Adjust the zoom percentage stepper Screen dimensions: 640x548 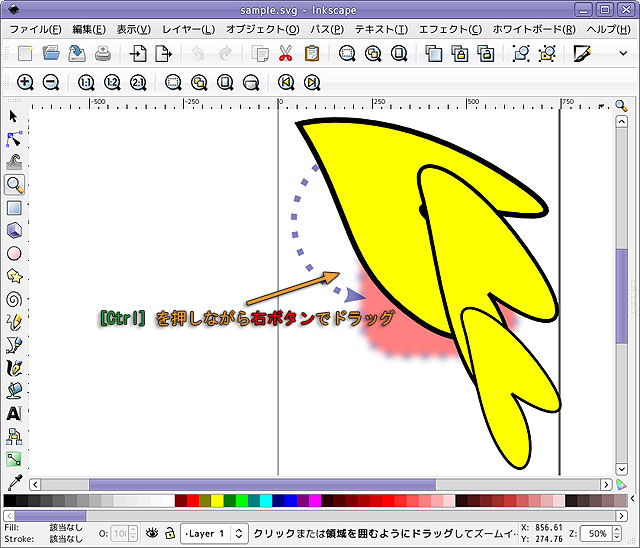(617, 534)
